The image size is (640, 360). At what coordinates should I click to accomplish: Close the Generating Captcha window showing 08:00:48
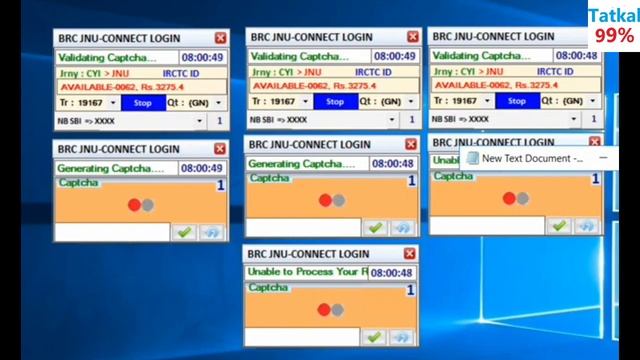411,144
